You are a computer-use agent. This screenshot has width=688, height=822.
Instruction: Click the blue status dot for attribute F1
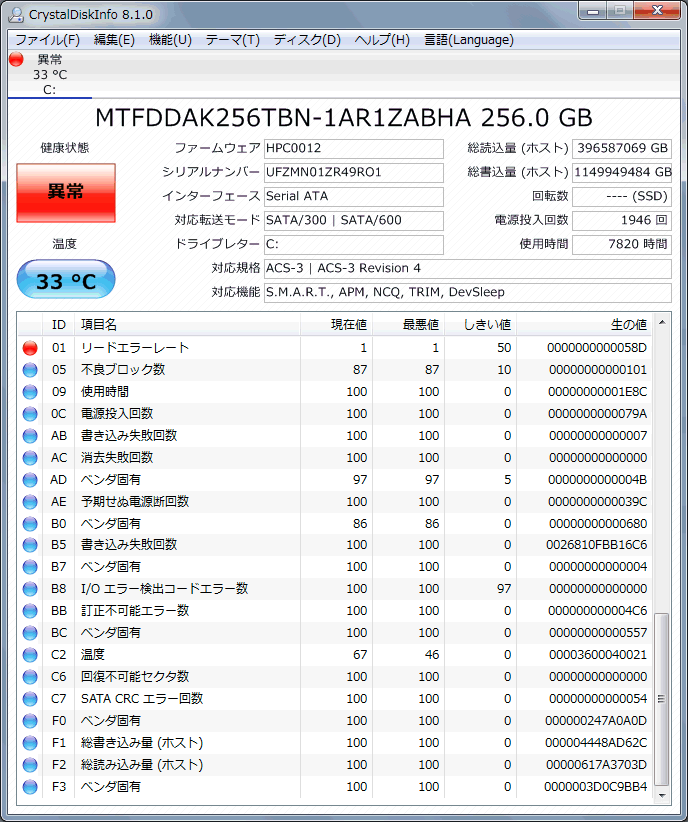click(30, 743)
